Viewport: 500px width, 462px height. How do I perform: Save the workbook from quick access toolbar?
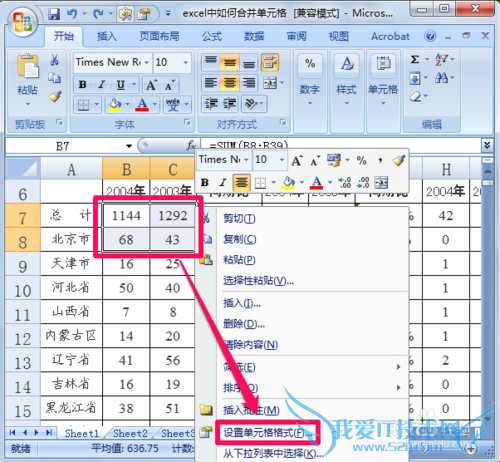[54, 14]
